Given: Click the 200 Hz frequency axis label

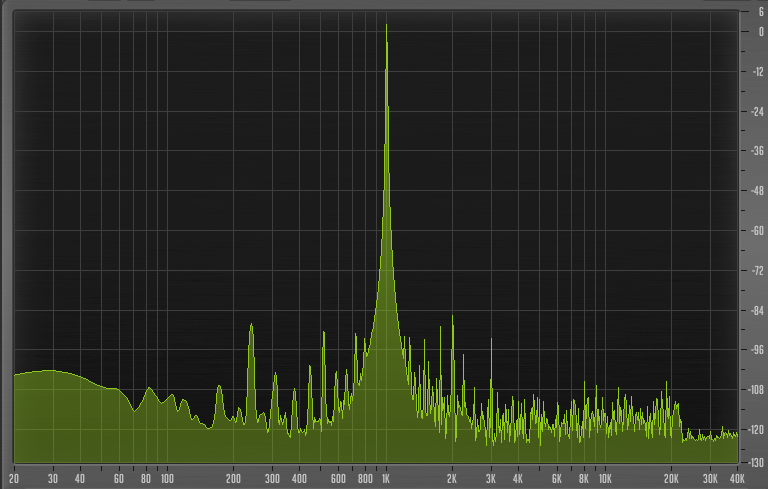Looking at the screenshot, I should [x=233, y=479].
